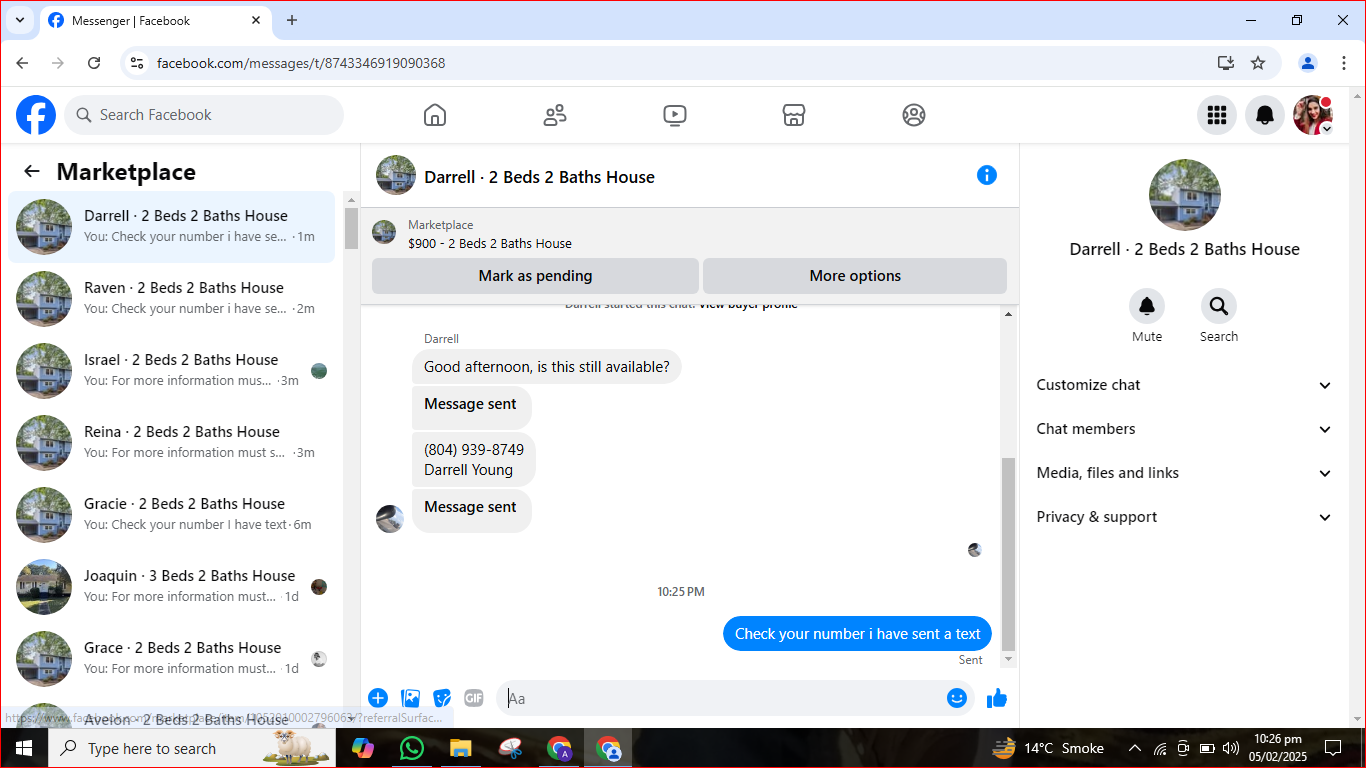1366x768 pixels.
Task: Show hidden system tray icons chevron
Action: tap(1134, 748)
